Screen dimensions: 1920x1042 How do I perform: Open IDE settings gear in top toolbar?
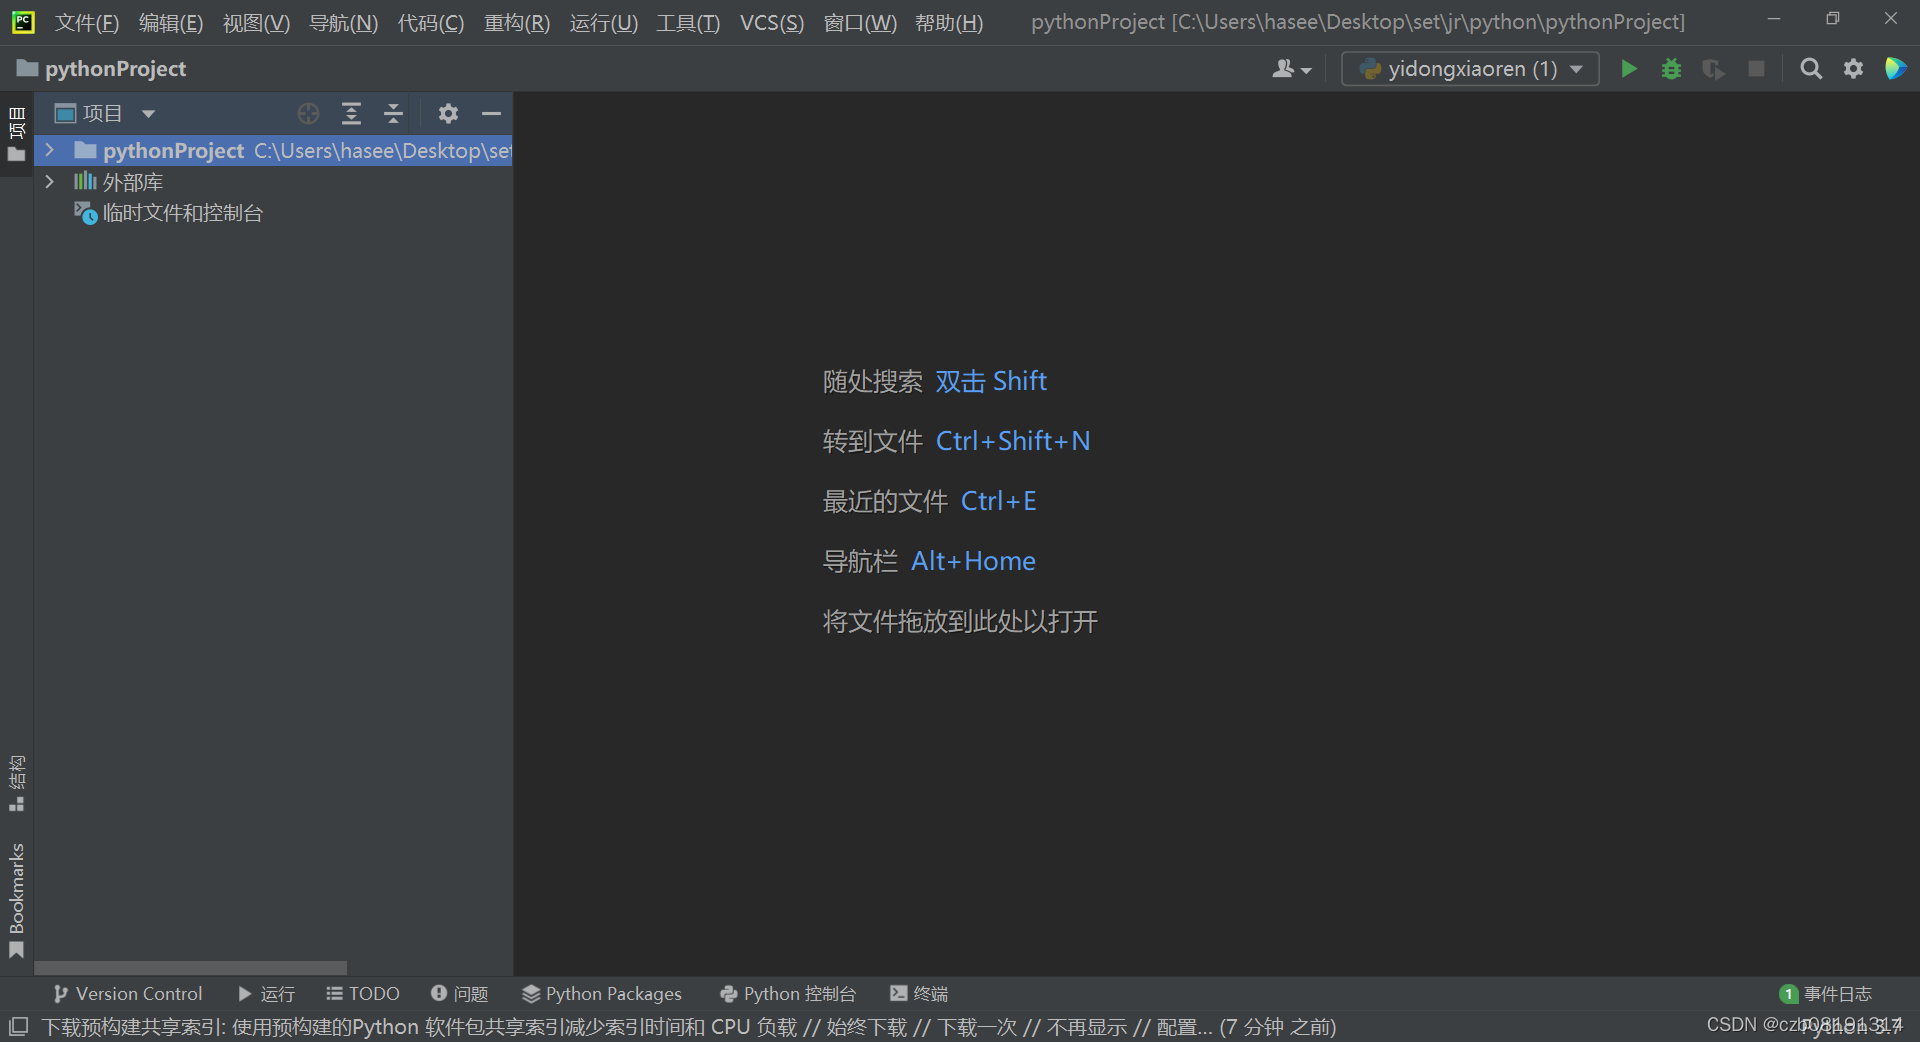click(x=1853, y=69)
